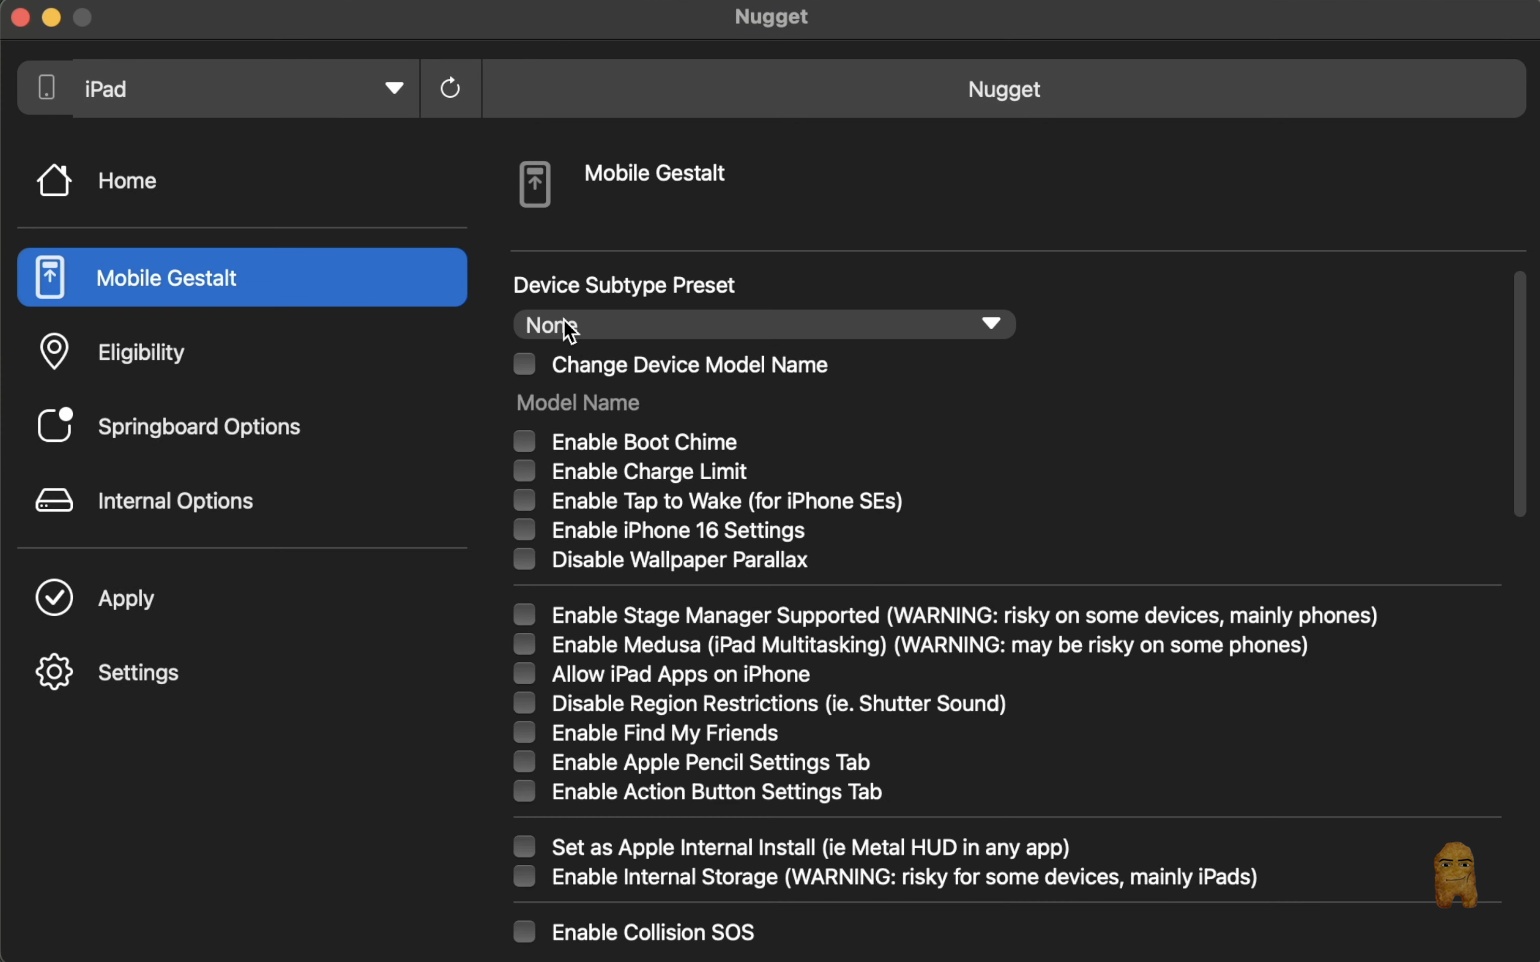Click the Internal Options drive icon

point(55,500)
